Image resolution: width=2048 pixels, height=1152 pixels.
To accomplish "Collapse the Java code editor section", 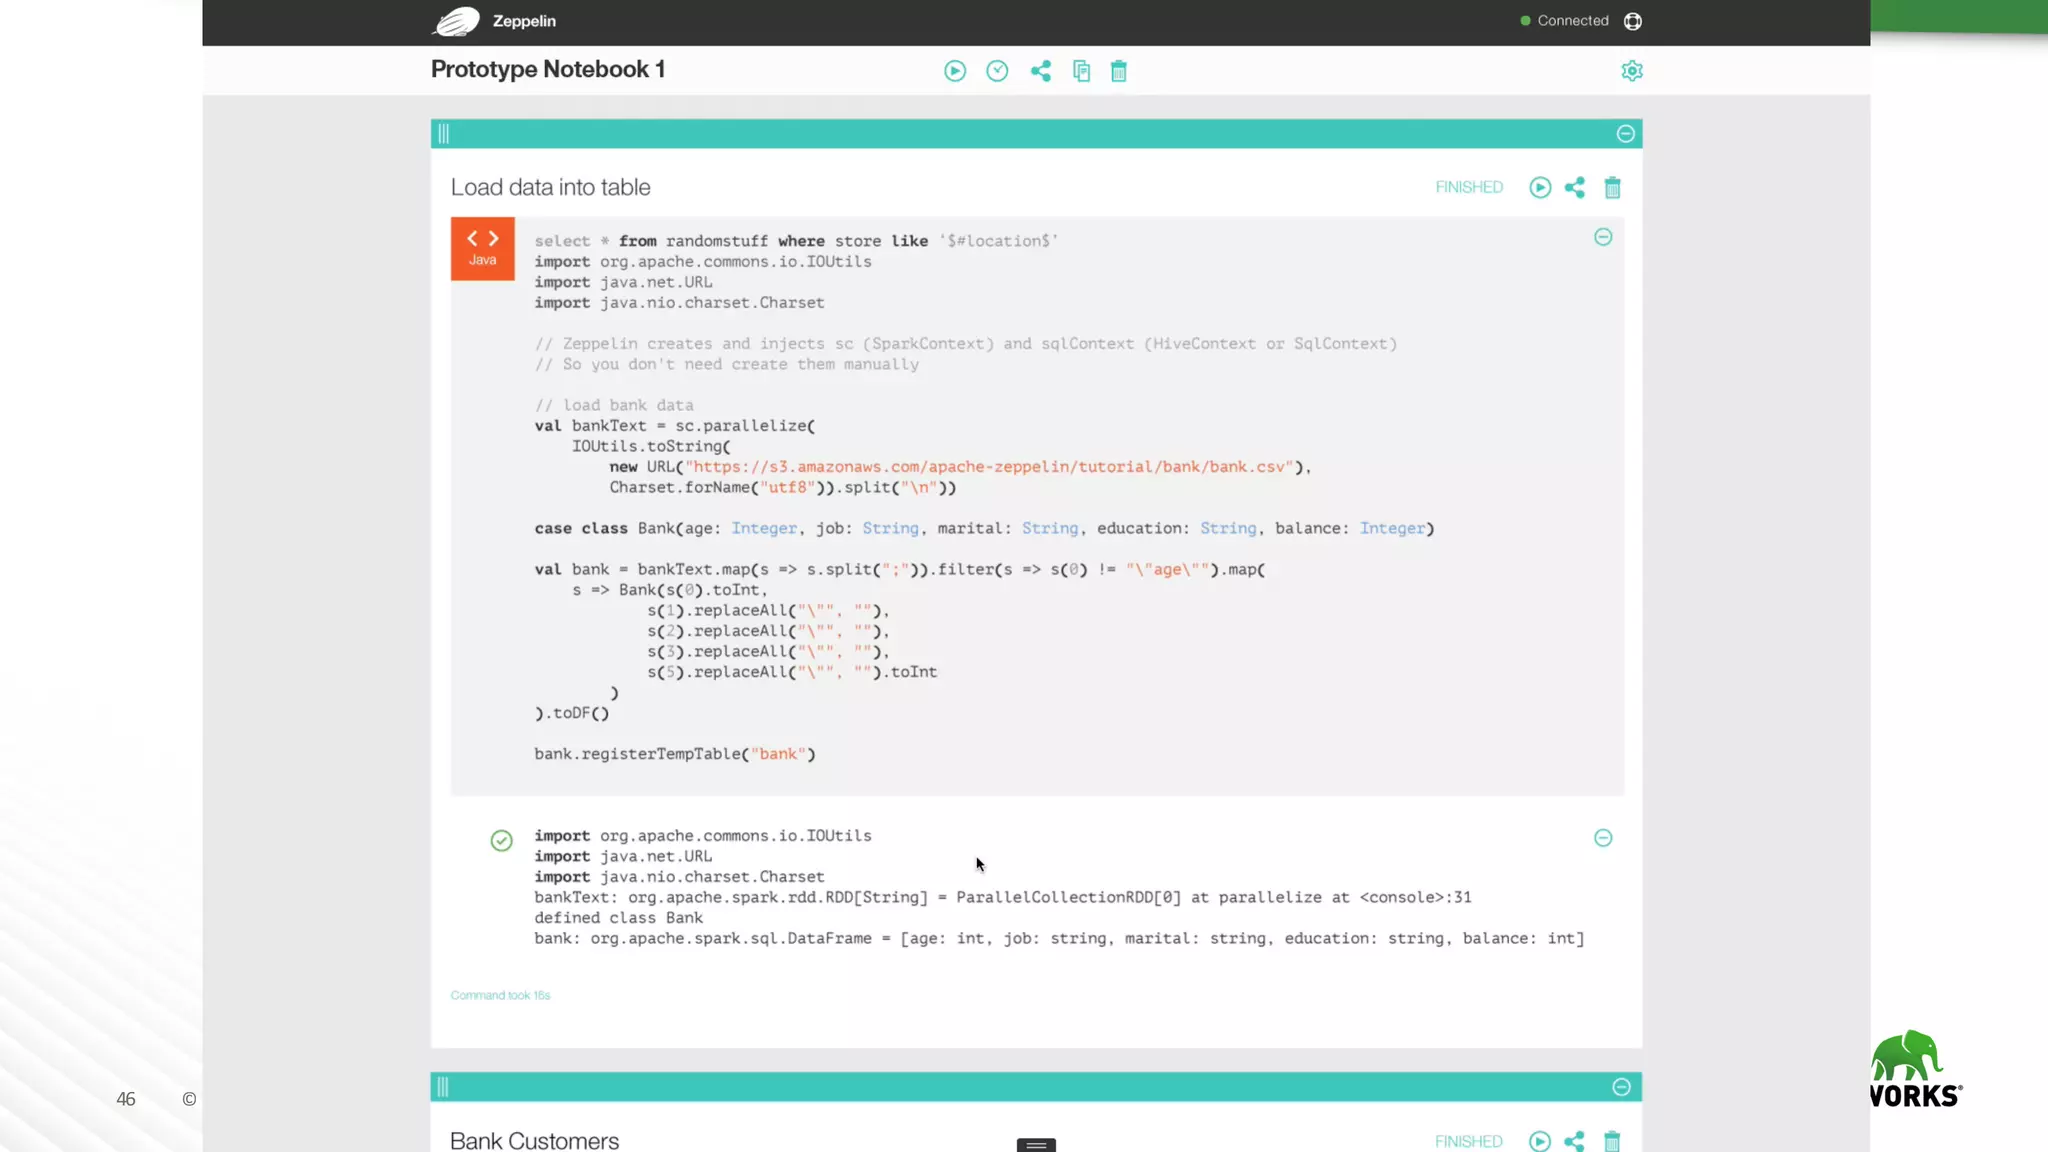I will coord(1602,237).
